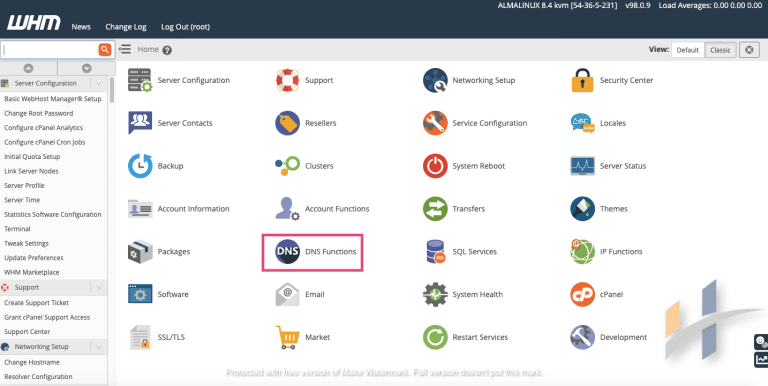Open the Locales speech bubble icon
The width and height of the screenshot is (768, 386).
[582, 123]
